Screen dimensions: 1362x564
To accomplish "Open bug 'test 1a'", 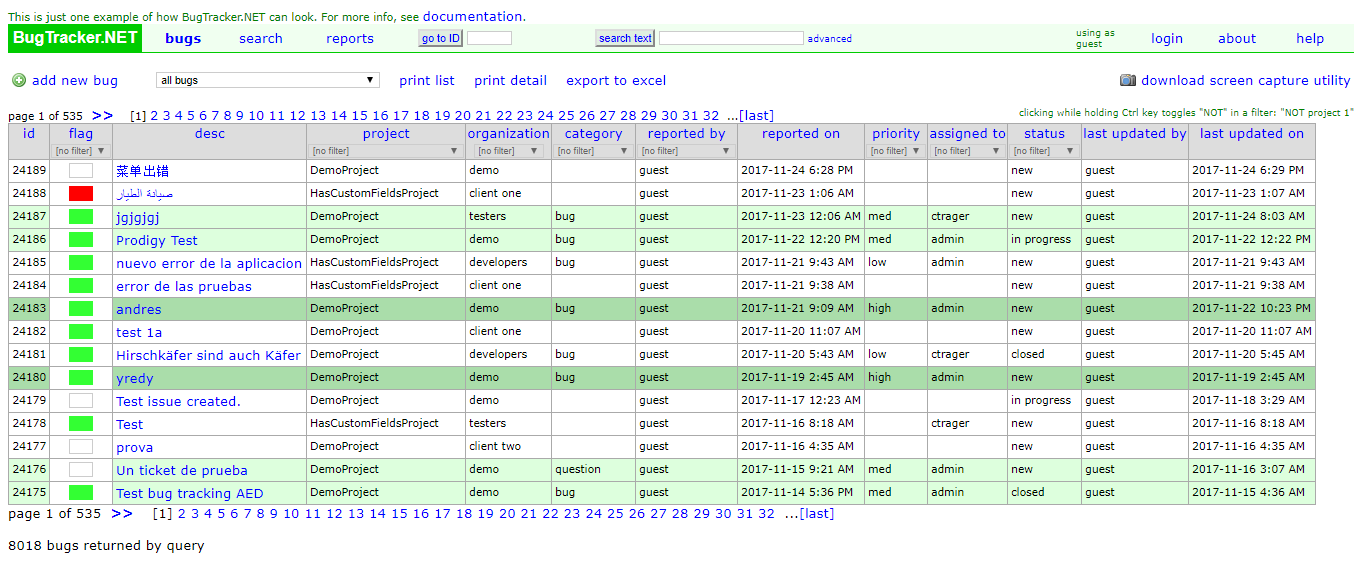I will pos(139,332).
